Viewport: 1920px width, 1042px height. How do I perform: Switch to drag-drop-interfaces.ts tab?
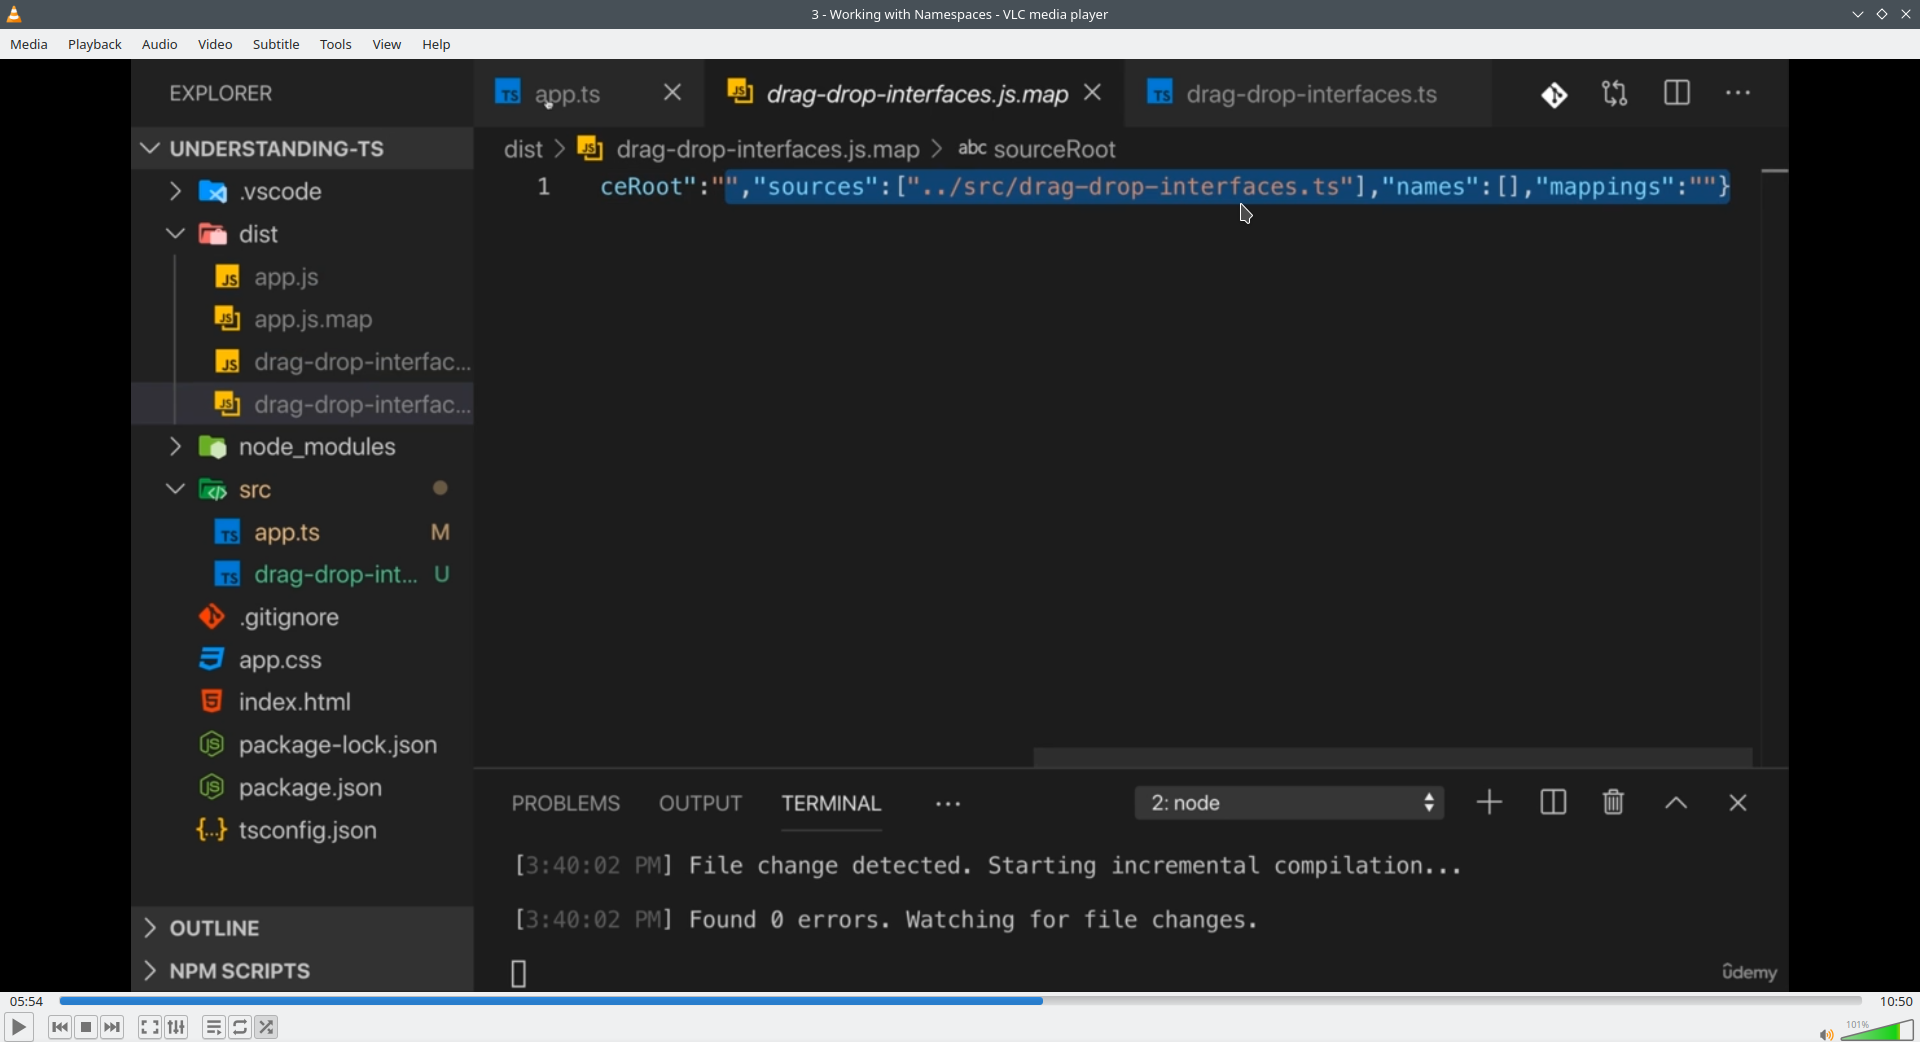1310,94
